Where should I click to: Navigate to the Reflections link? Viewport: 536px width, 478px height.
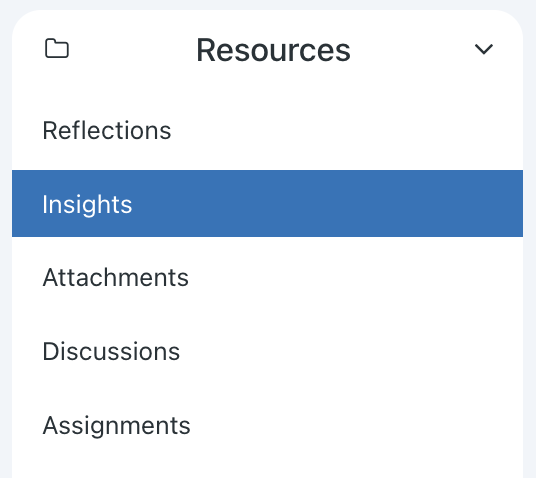tap(267, 130)
